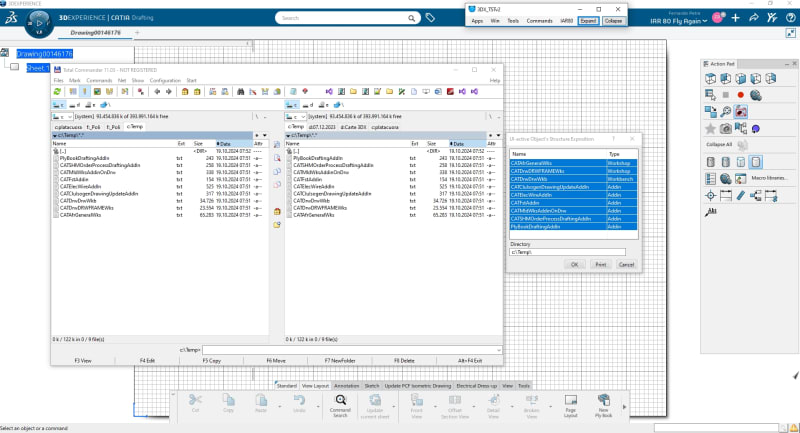Expand bottom toolbar overflow arrow on the right

(x=624, y=407)
